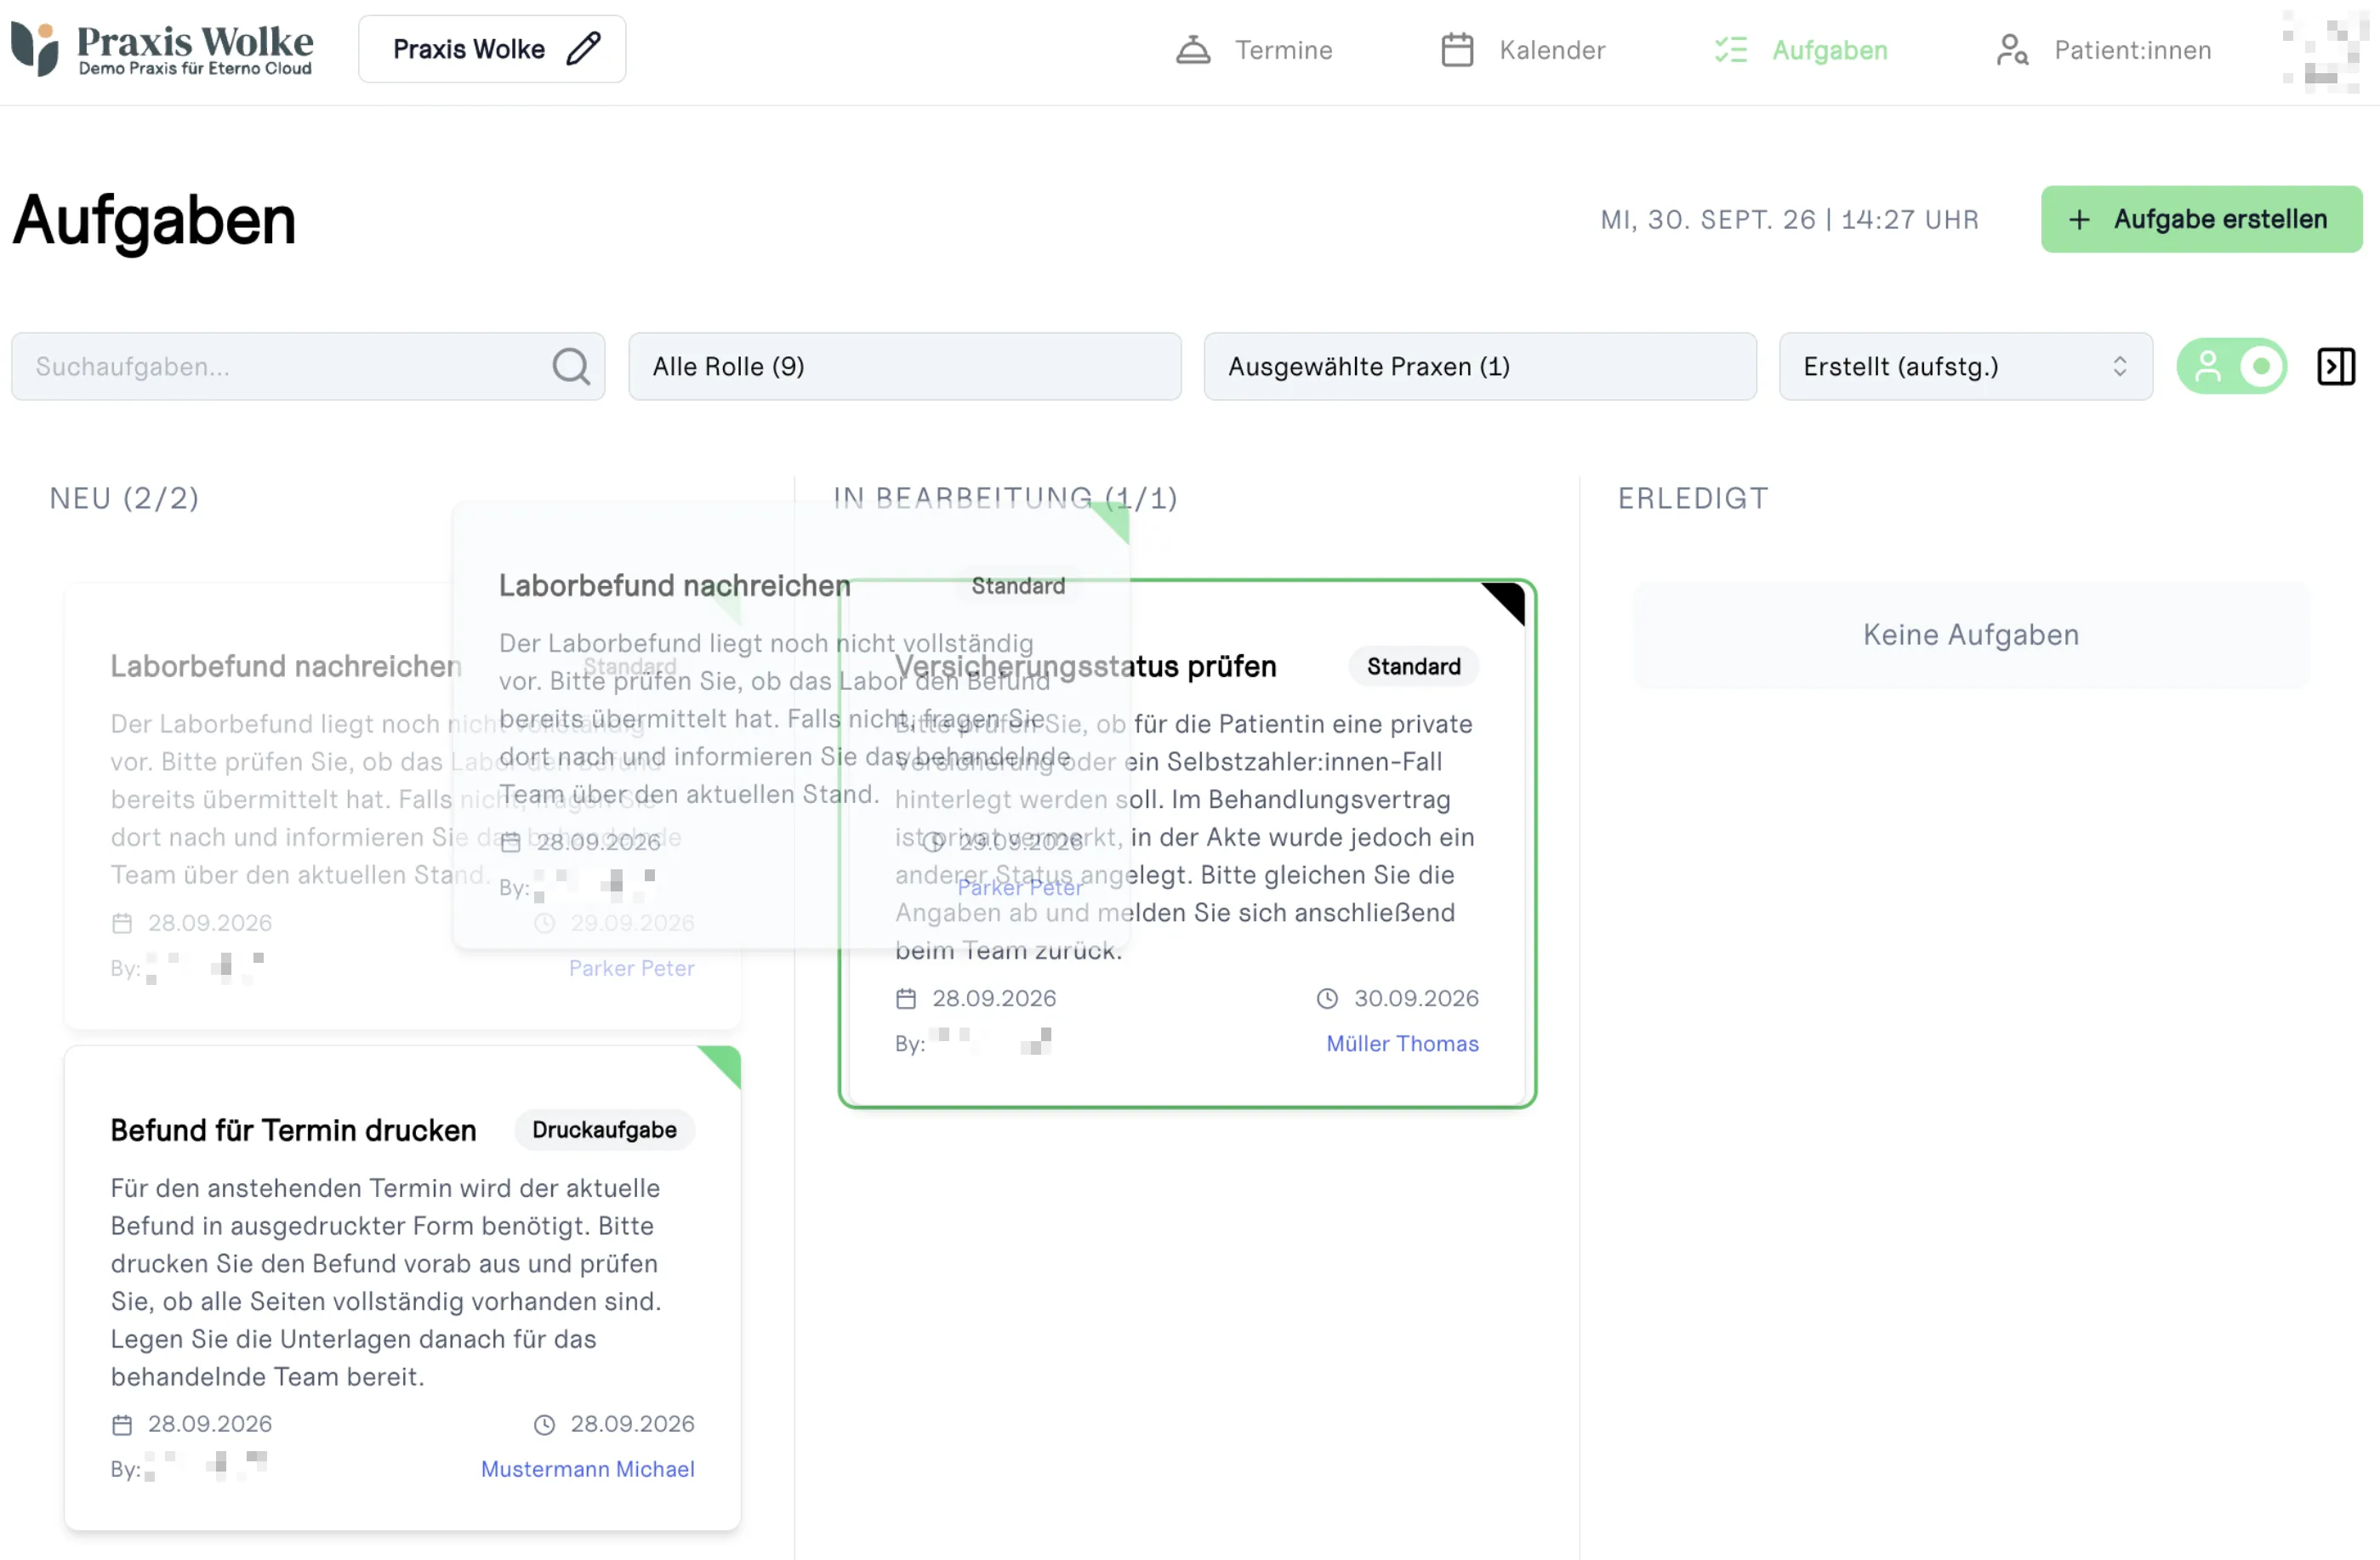Click the Aufgaben page heading
Viewport: 2380px width, 1560px height.
point(154,220)
